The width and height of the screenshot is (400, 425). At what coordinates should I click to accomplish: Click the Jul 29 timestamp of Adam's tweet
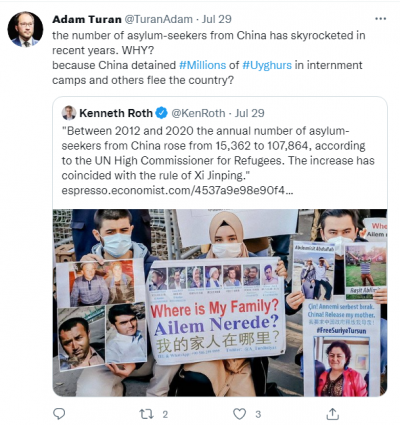pyautogui.click(x=217, y=19)
